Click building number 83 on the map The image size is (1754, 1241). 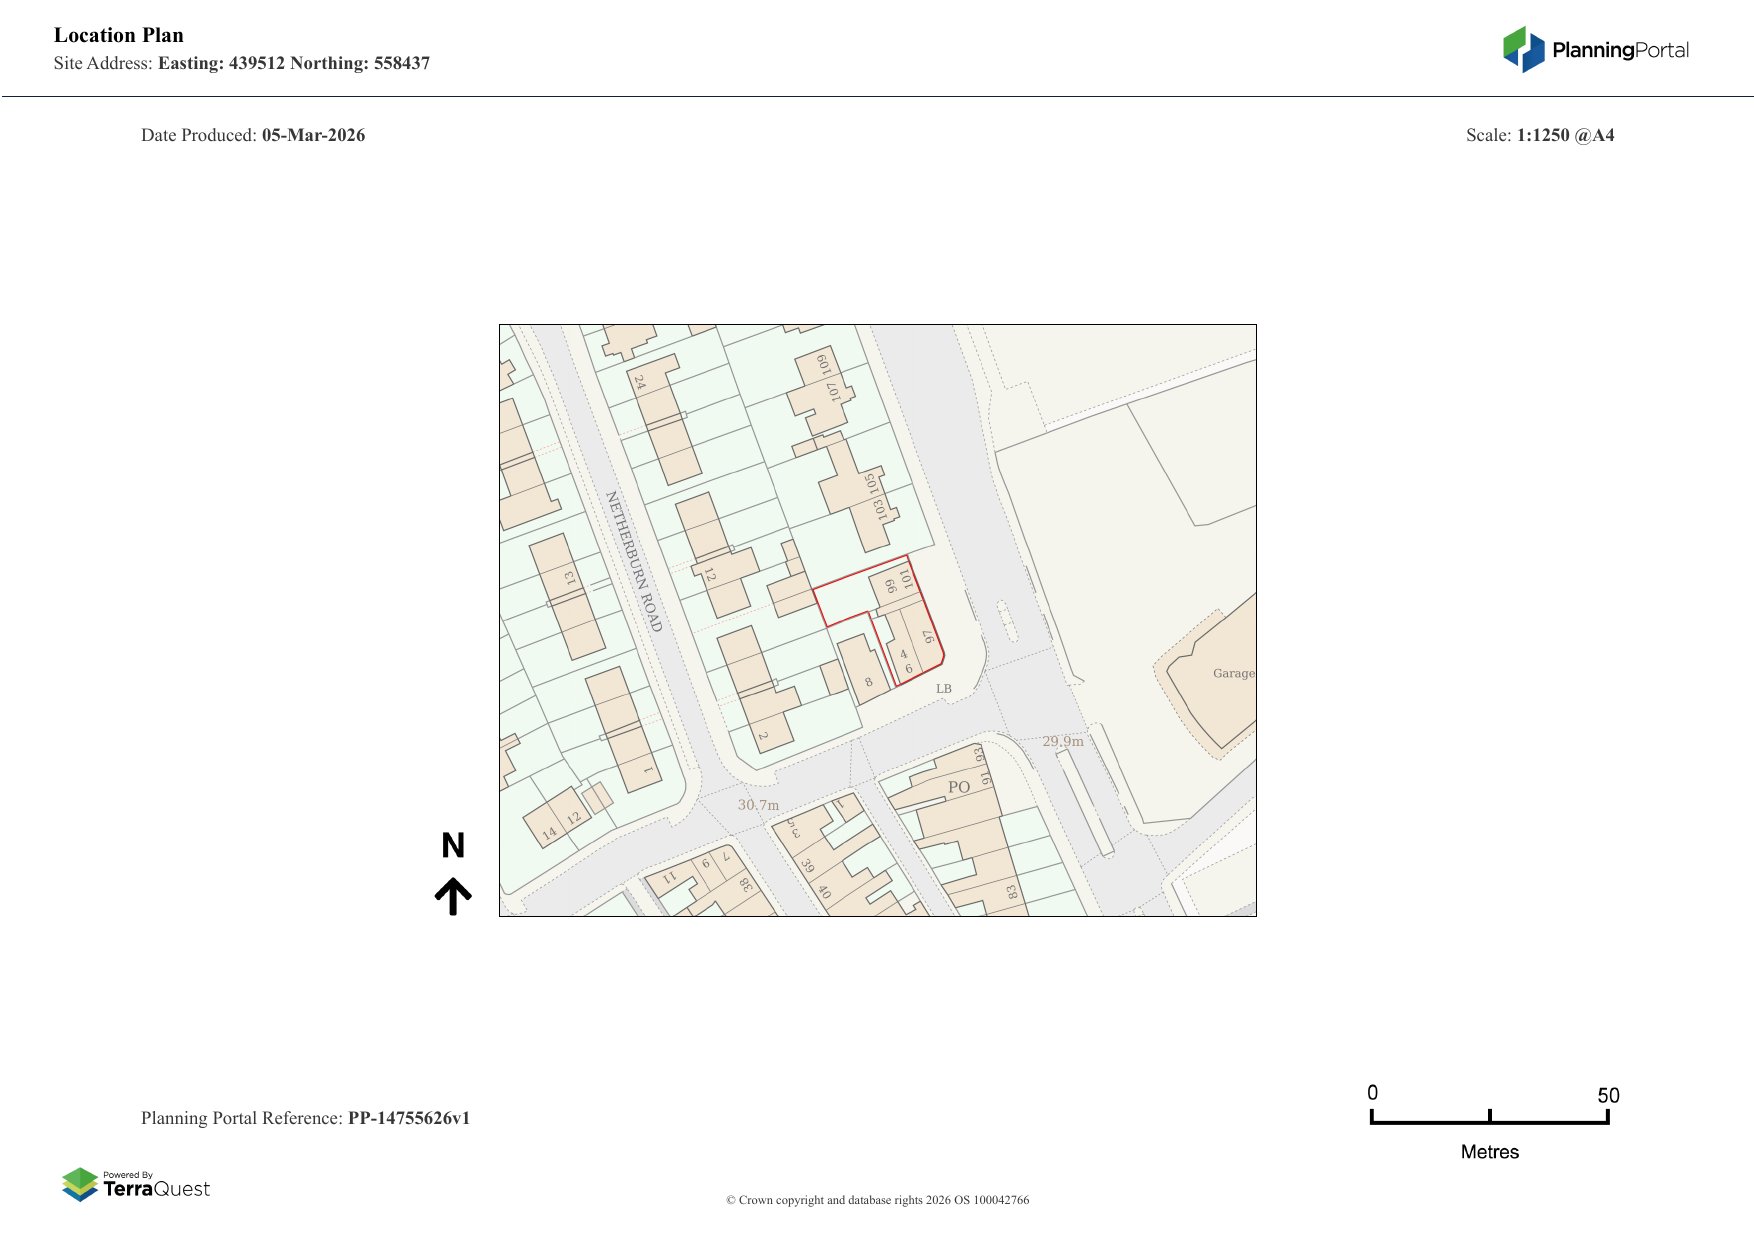[1012, 890]
